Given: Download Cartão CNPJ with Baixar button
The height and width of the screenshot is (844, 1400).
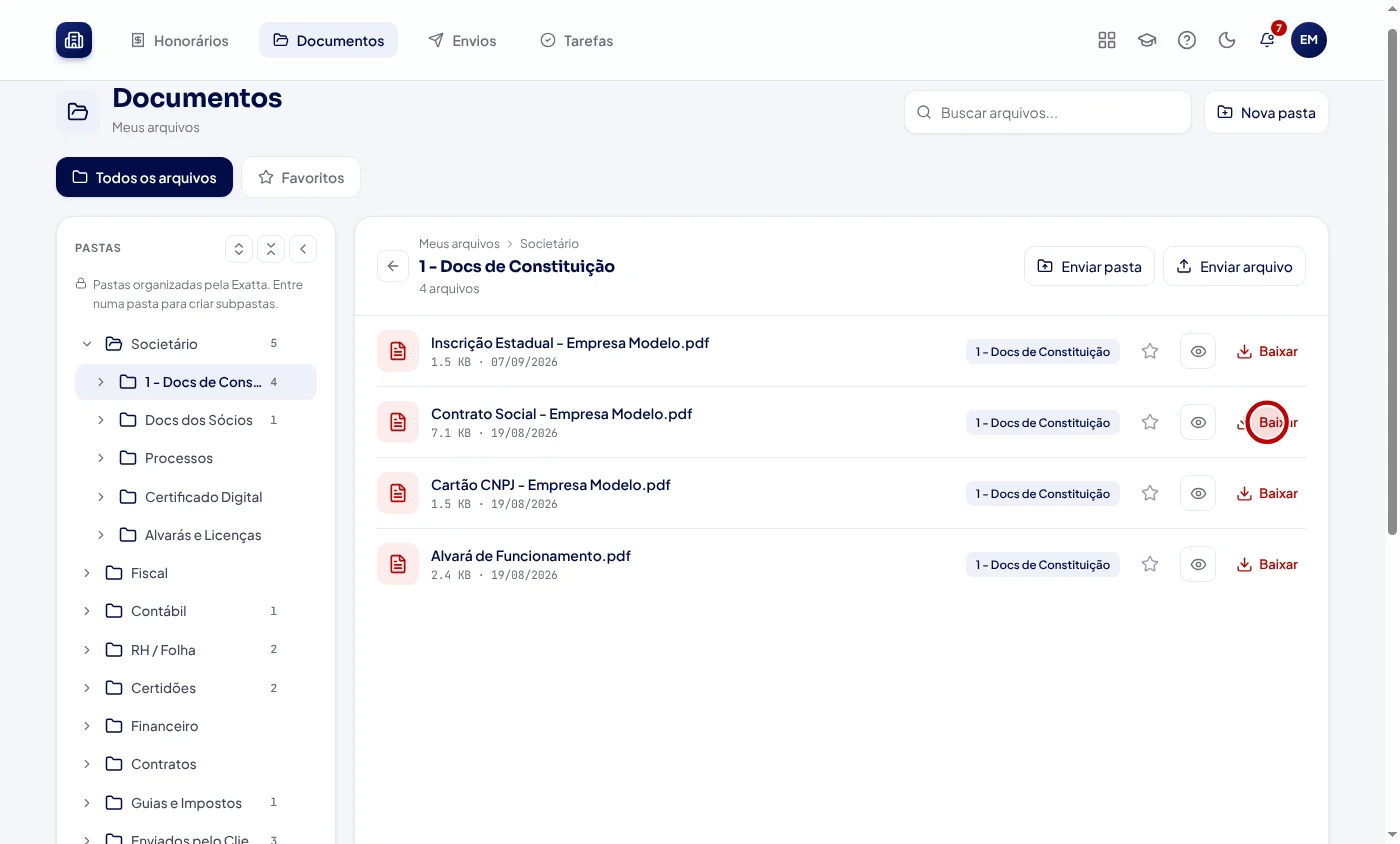Looking at the screenshot, I should coord(1267,493).
